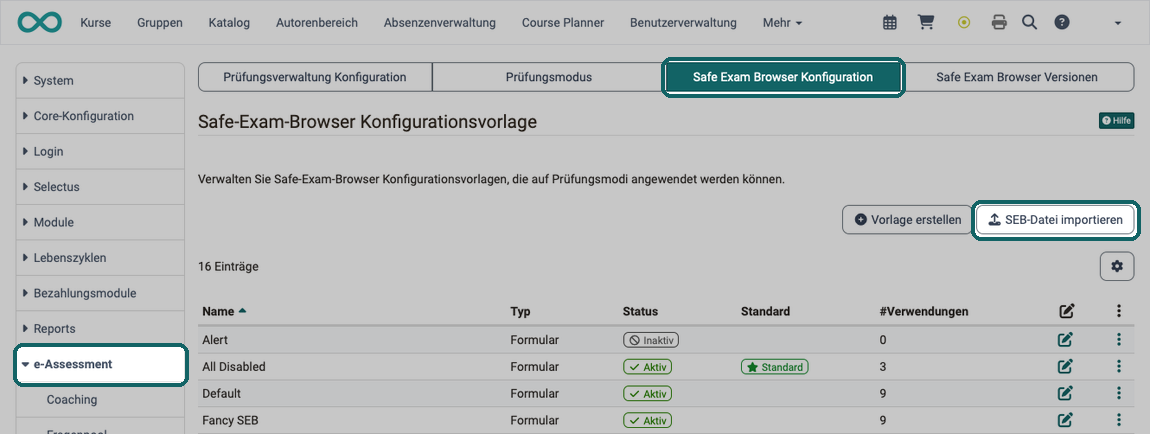Select the Alert name cell
The height and width of the screenshot is (434, 1150).
[x=215, y=339]
